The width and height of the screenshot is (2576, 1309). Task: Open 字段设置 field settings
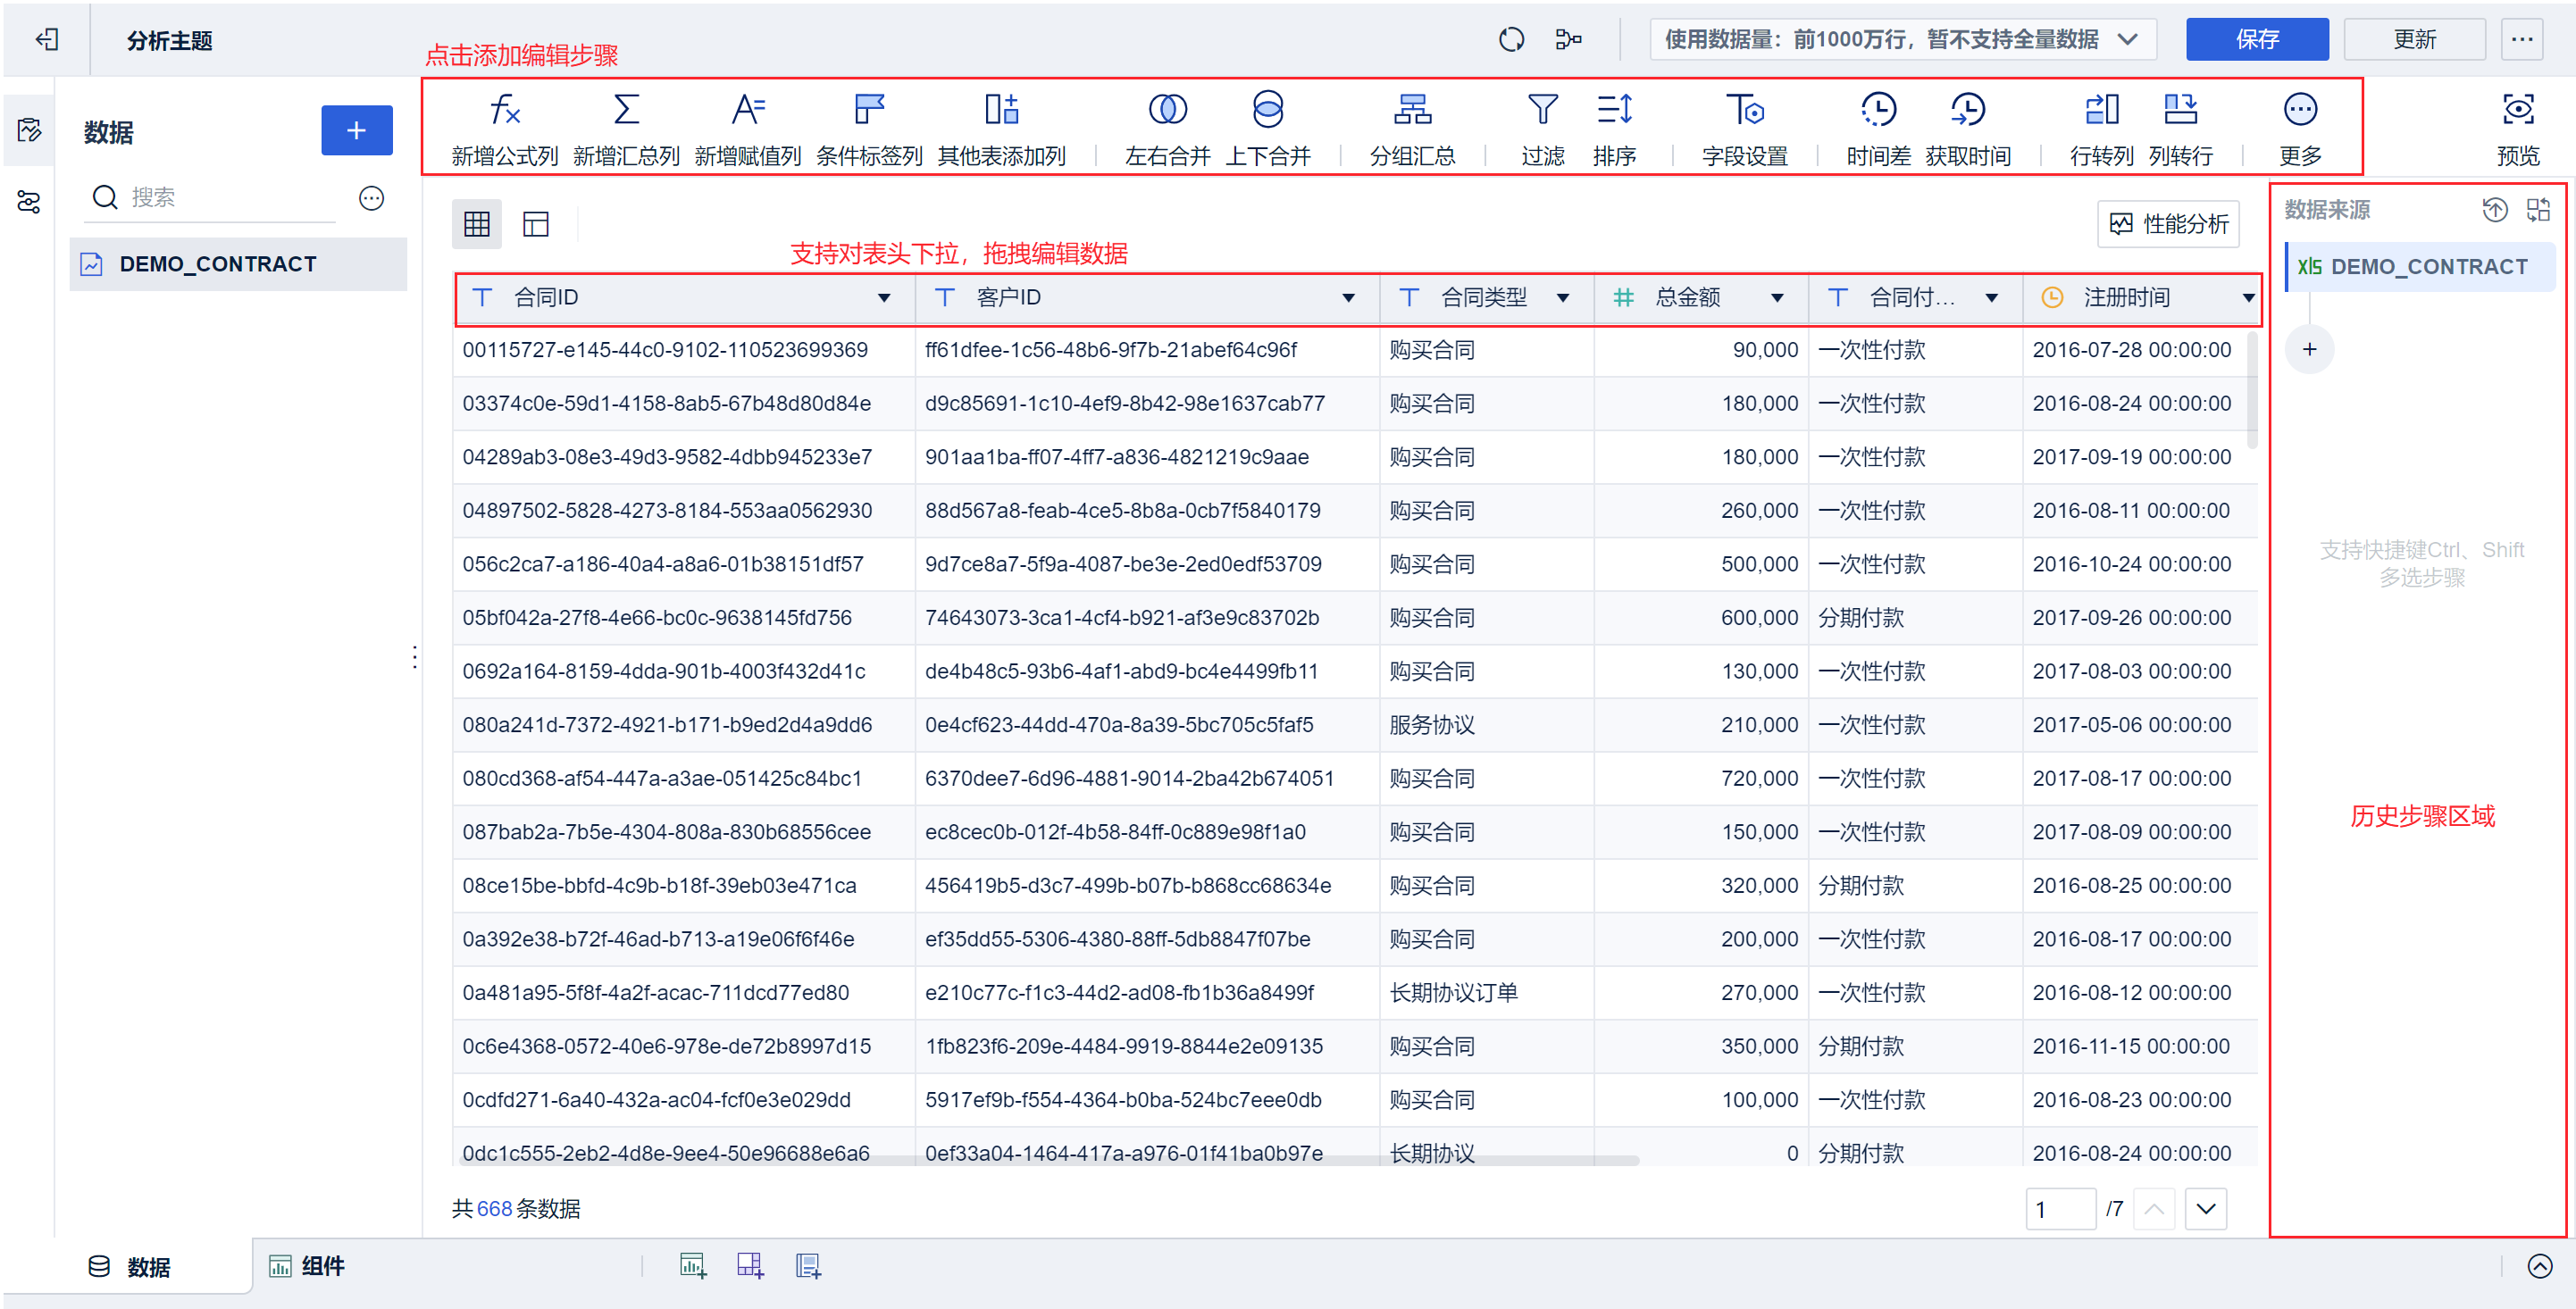(1744, 110)
